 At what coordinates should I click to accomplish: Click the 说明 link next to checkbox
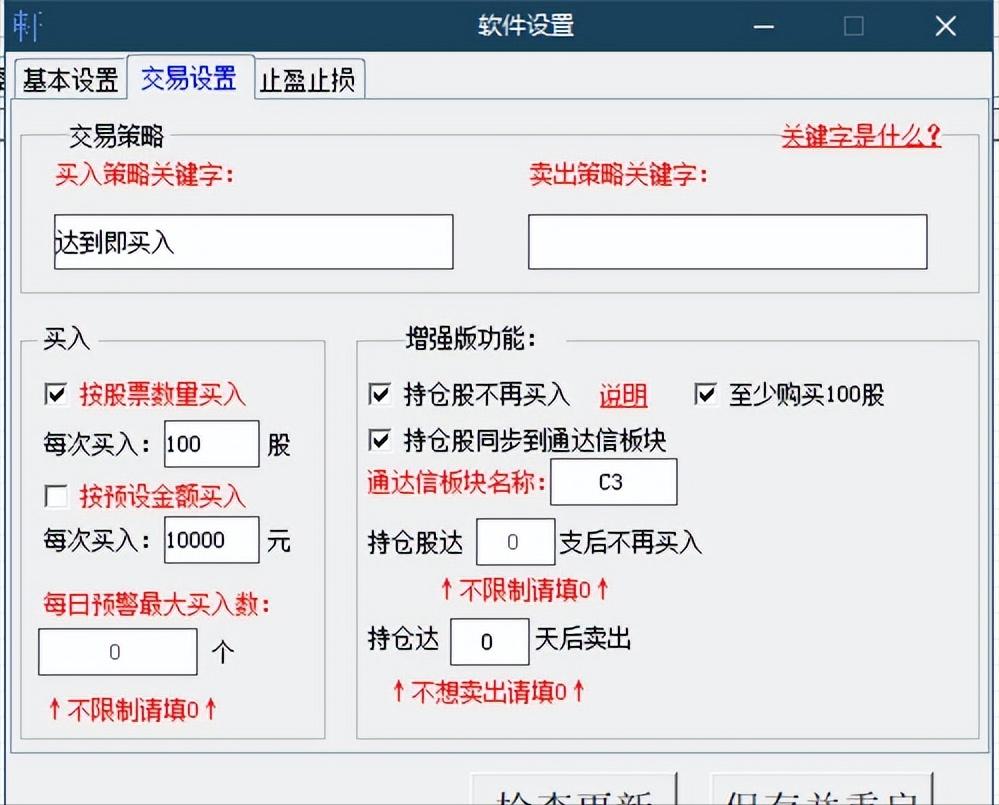pyautogui.click(x=622, y=396)
